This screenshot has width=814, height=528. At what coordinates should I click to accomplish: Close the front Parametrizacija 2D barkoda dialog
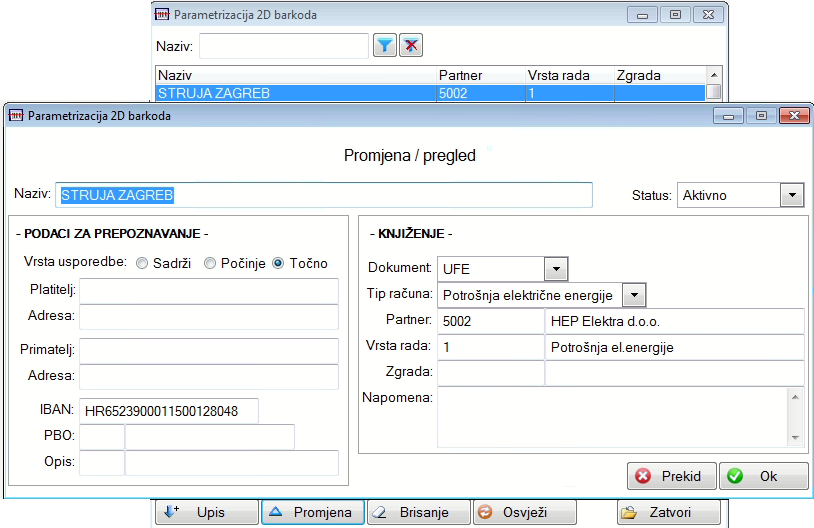(x=794, y=116)
